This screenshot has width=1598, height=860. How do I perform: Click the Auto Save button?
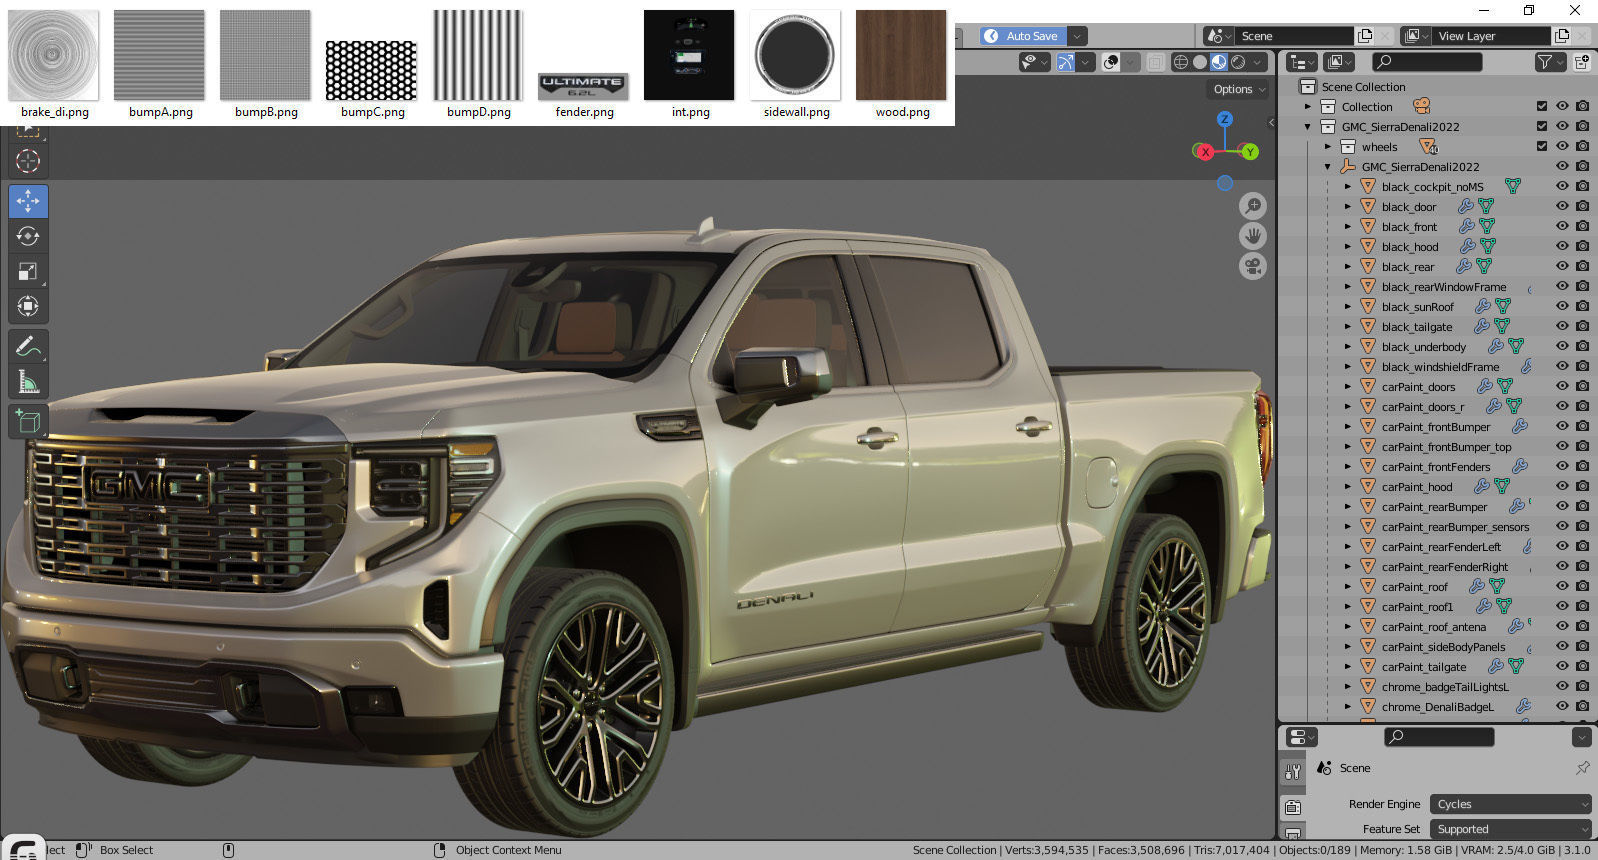click(1022, 36)
